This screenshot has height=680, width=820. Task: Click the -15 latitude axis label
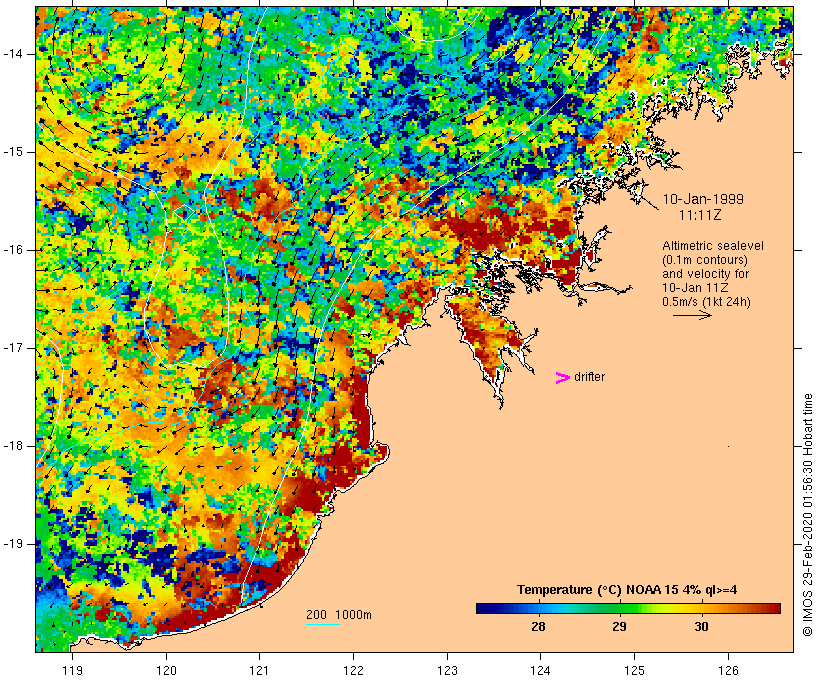(x=12, y=152)
